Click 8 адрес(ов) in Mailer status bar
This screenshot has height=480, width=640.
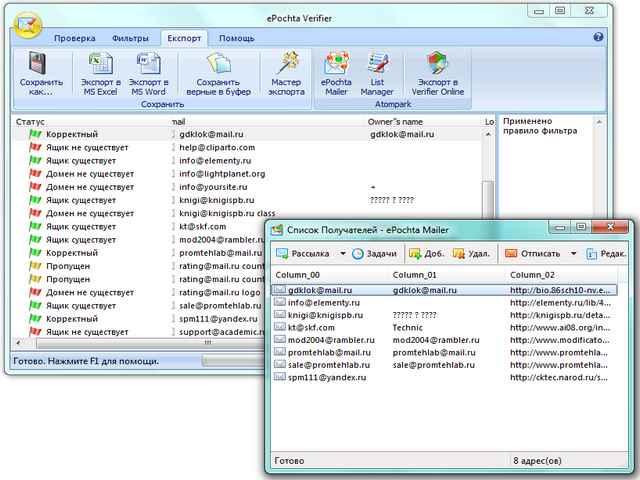537,461
